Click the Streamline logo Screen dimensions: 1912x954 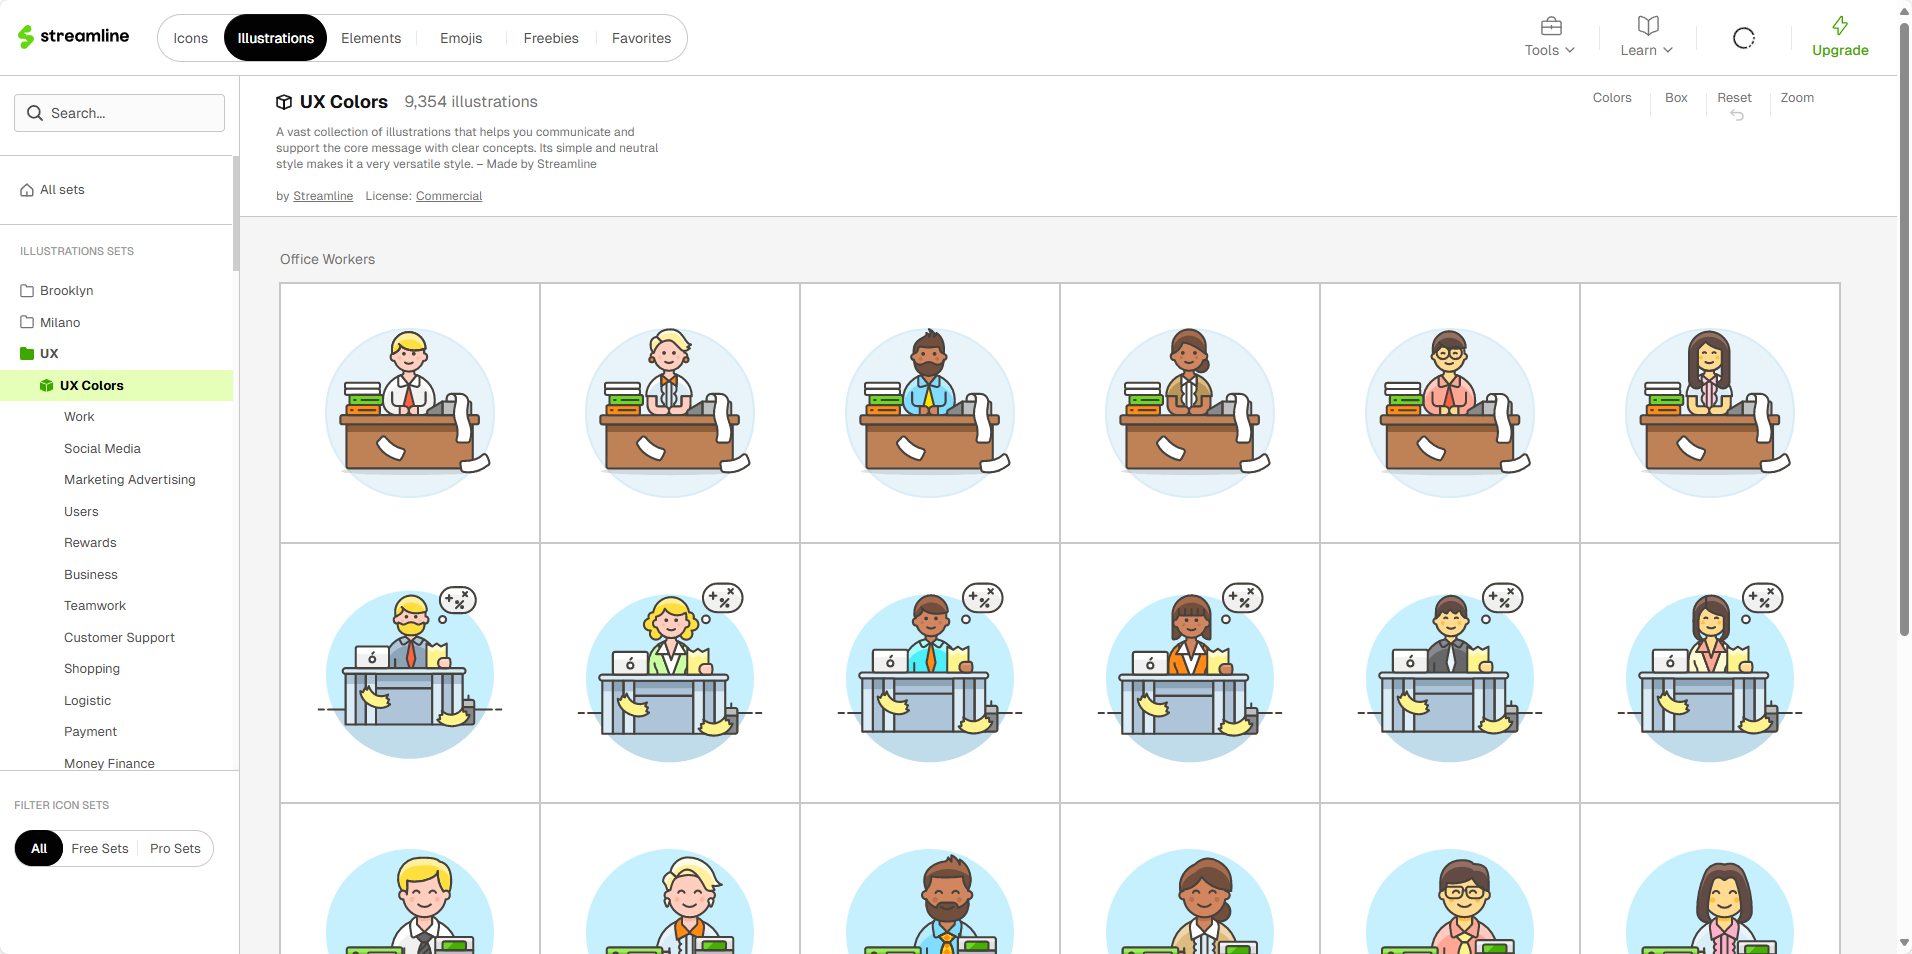(x=74, y=37)
